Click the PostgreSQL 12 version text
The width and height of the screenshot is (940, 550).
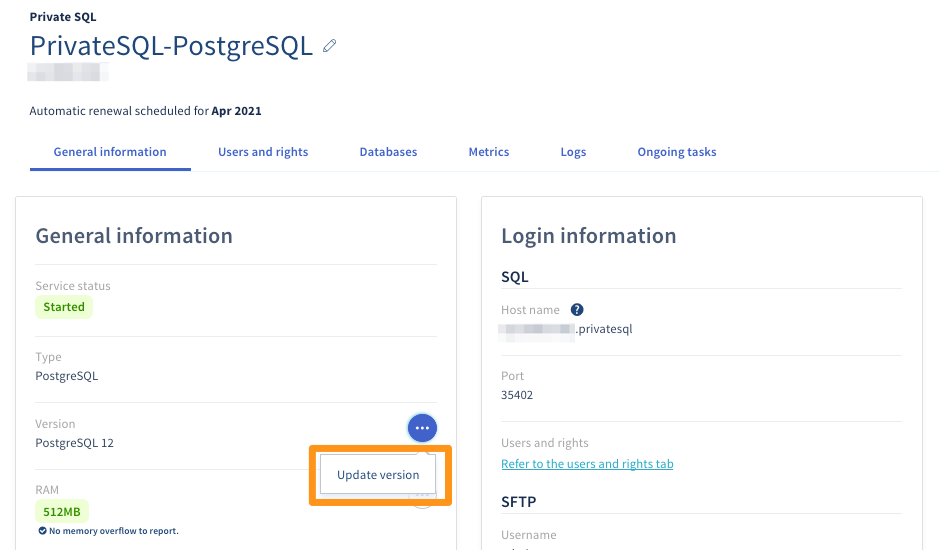[x=74, y=443]
